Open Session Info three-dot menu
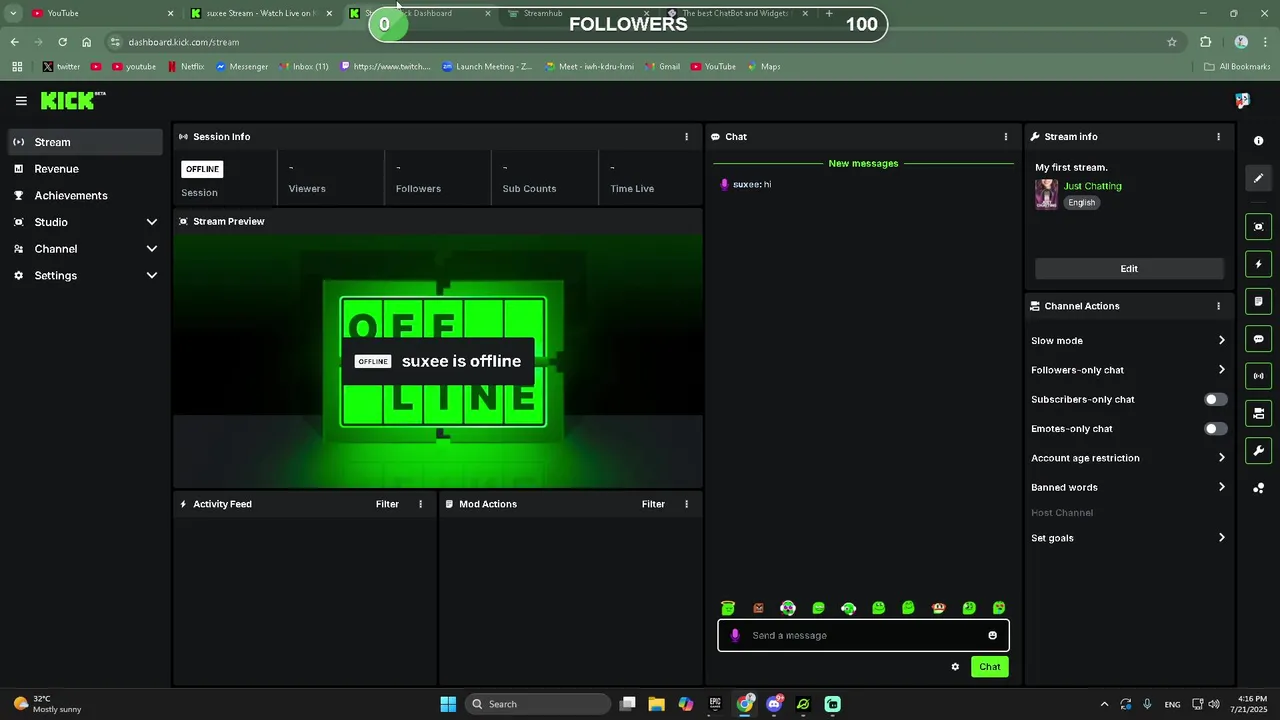 click(x=686, y=137)
